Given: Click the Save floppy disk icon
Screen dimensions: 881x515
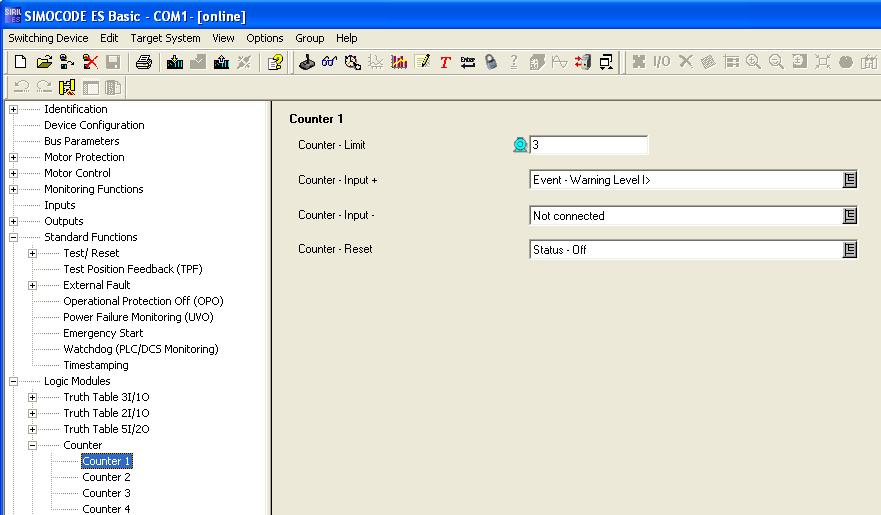Looking at the screenshot, I should (113, 62).
